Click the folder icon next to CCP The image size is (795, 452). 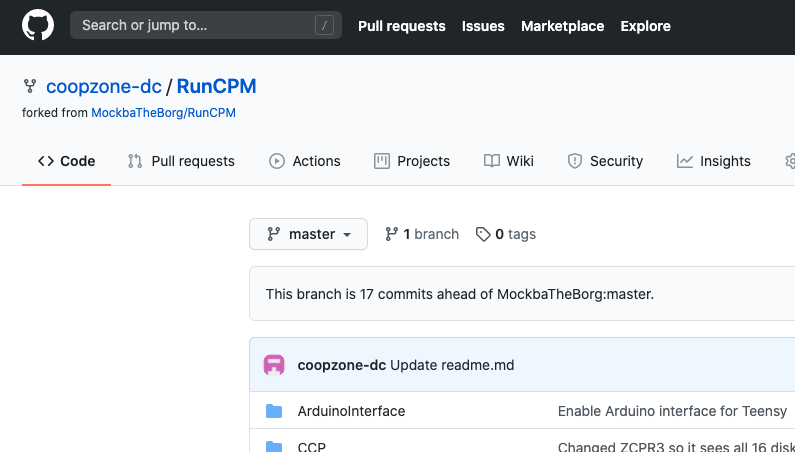tap(274, 446)
